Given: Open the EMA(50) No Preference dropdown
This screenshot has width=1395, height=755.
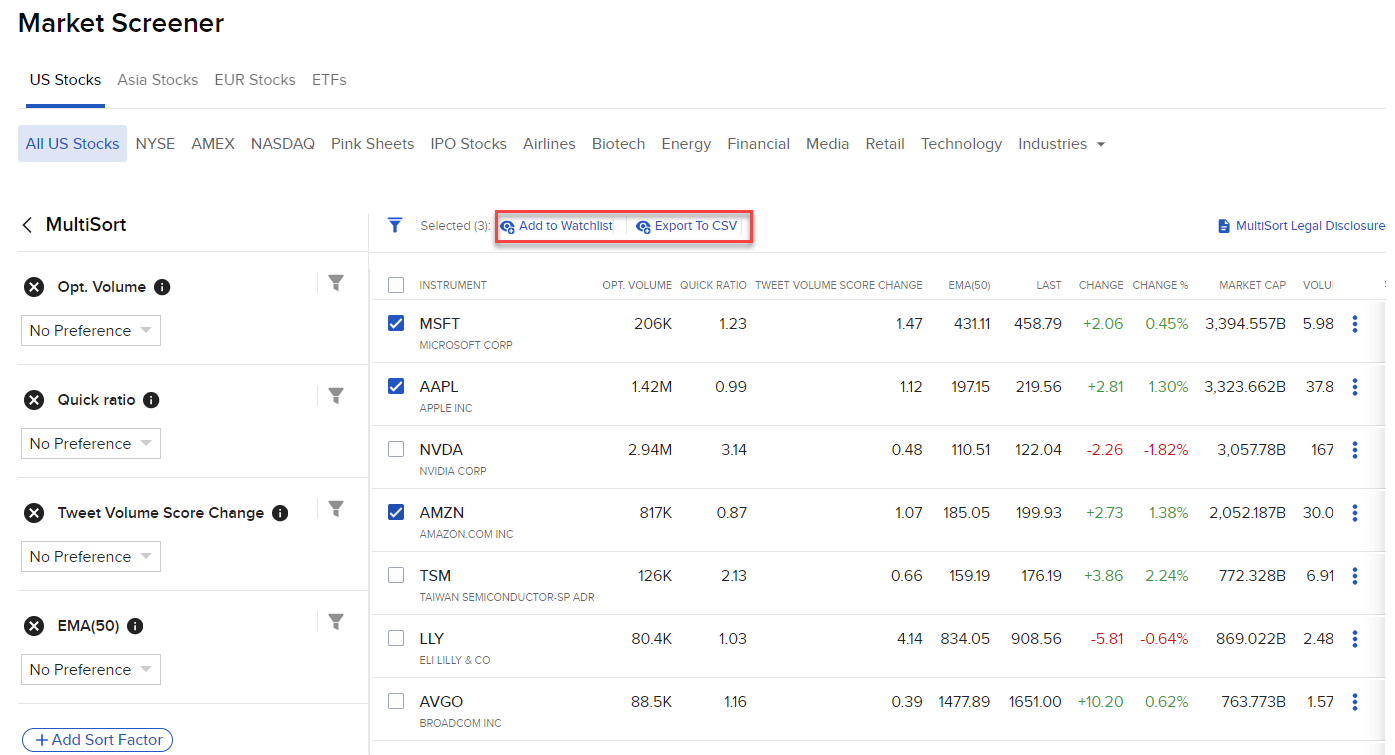Looking at the screenshot, I should tap(90, 669).
